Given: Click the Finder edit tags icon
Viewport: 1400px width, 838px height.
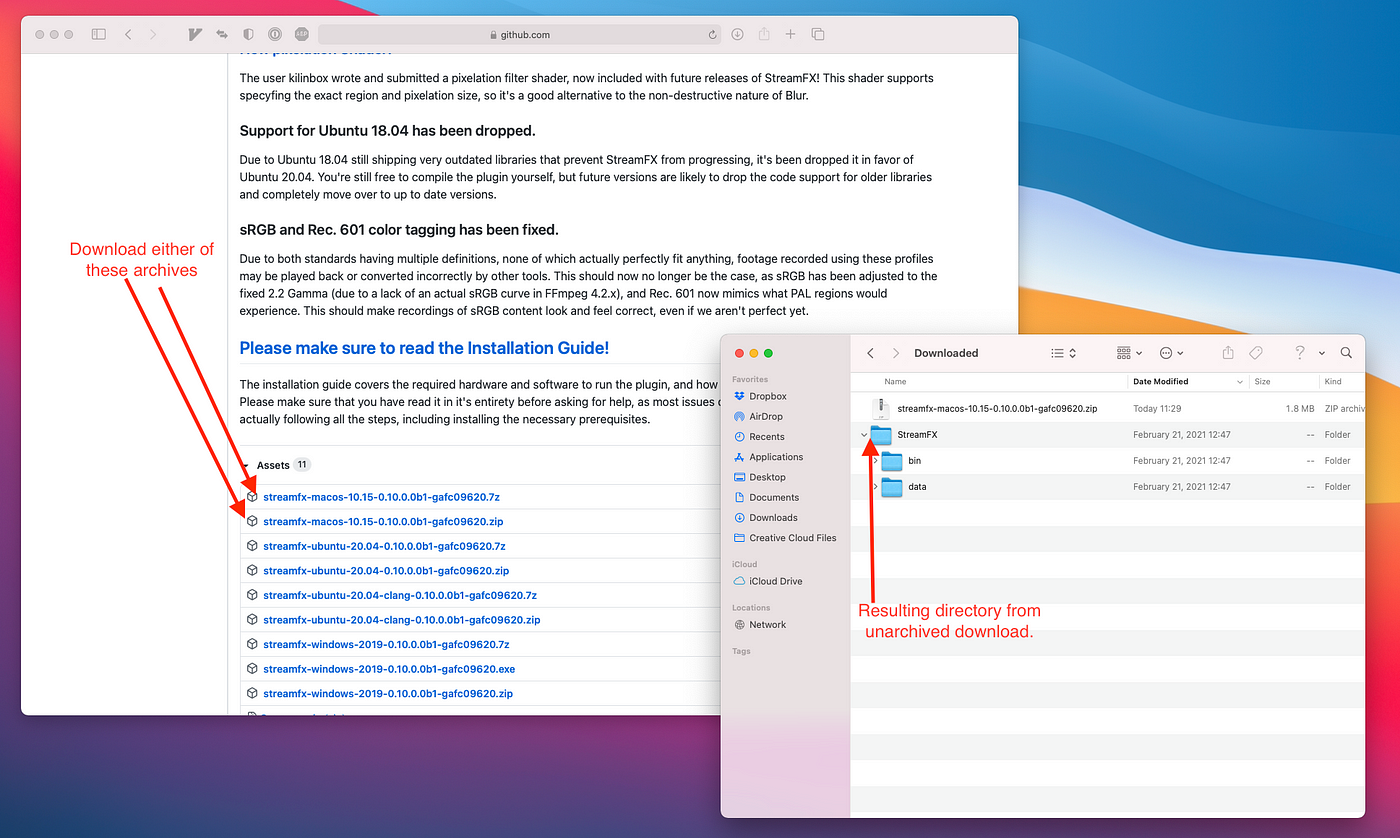Looking at the screenshot, I should click(x=1256, y=353).
